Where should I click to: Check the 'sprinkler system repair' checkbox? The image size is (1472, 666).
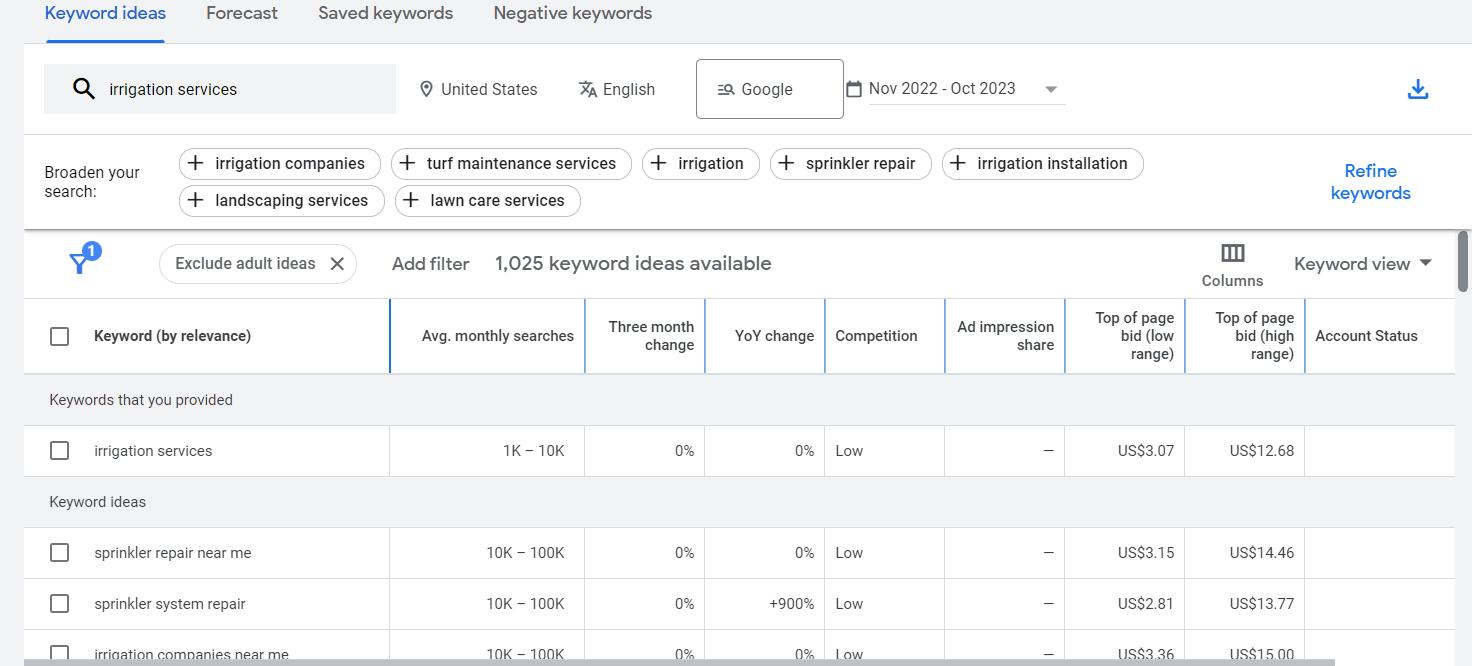click(60, 604)
